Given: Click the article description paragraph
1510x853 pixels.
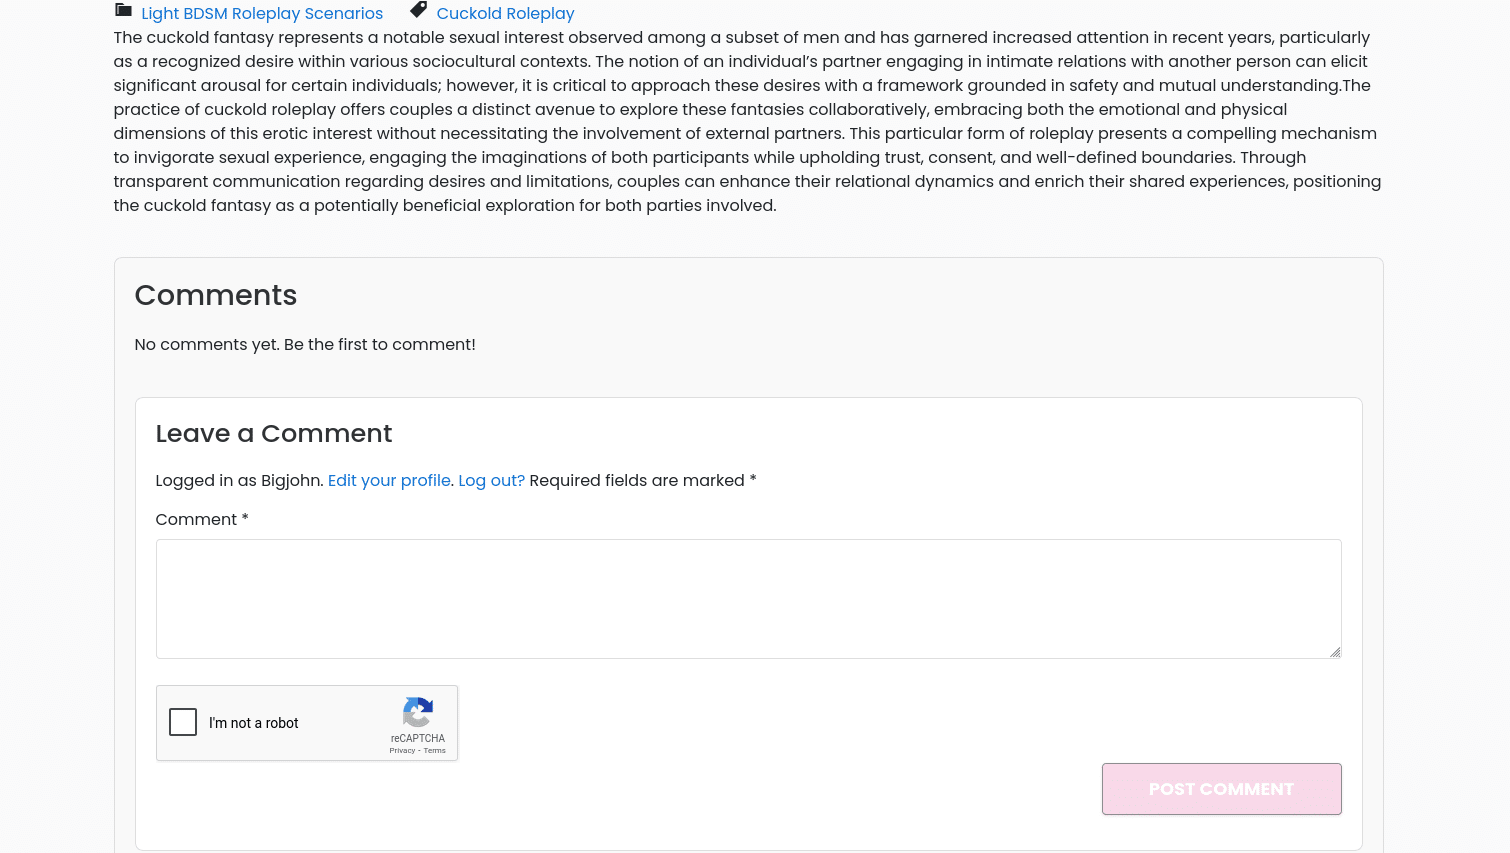Looking at the screenshot, I should [748, 121].
